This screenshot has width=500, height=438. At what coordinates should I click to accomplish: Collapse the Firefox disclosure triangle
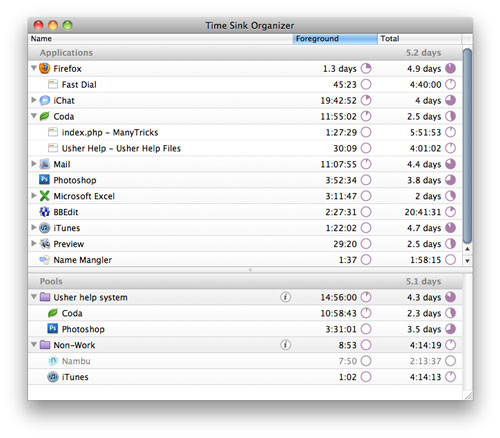point(34,68)
